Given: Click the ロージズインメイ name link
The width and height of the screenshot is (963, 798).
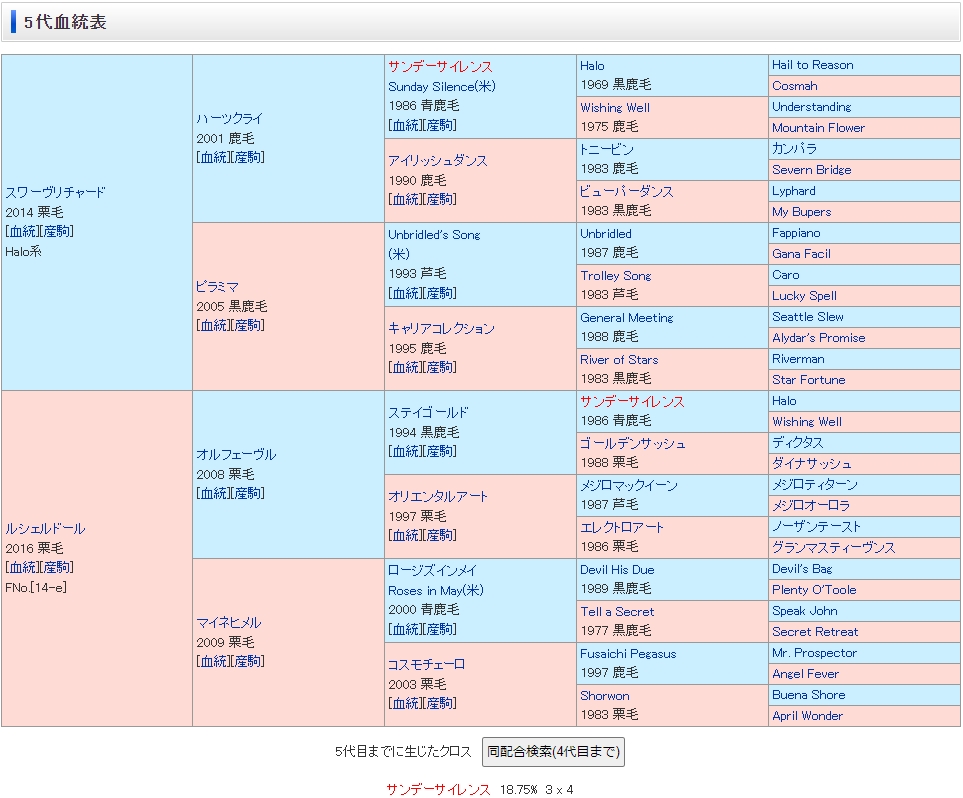Looking at the screenshot, I should (432, 570).
